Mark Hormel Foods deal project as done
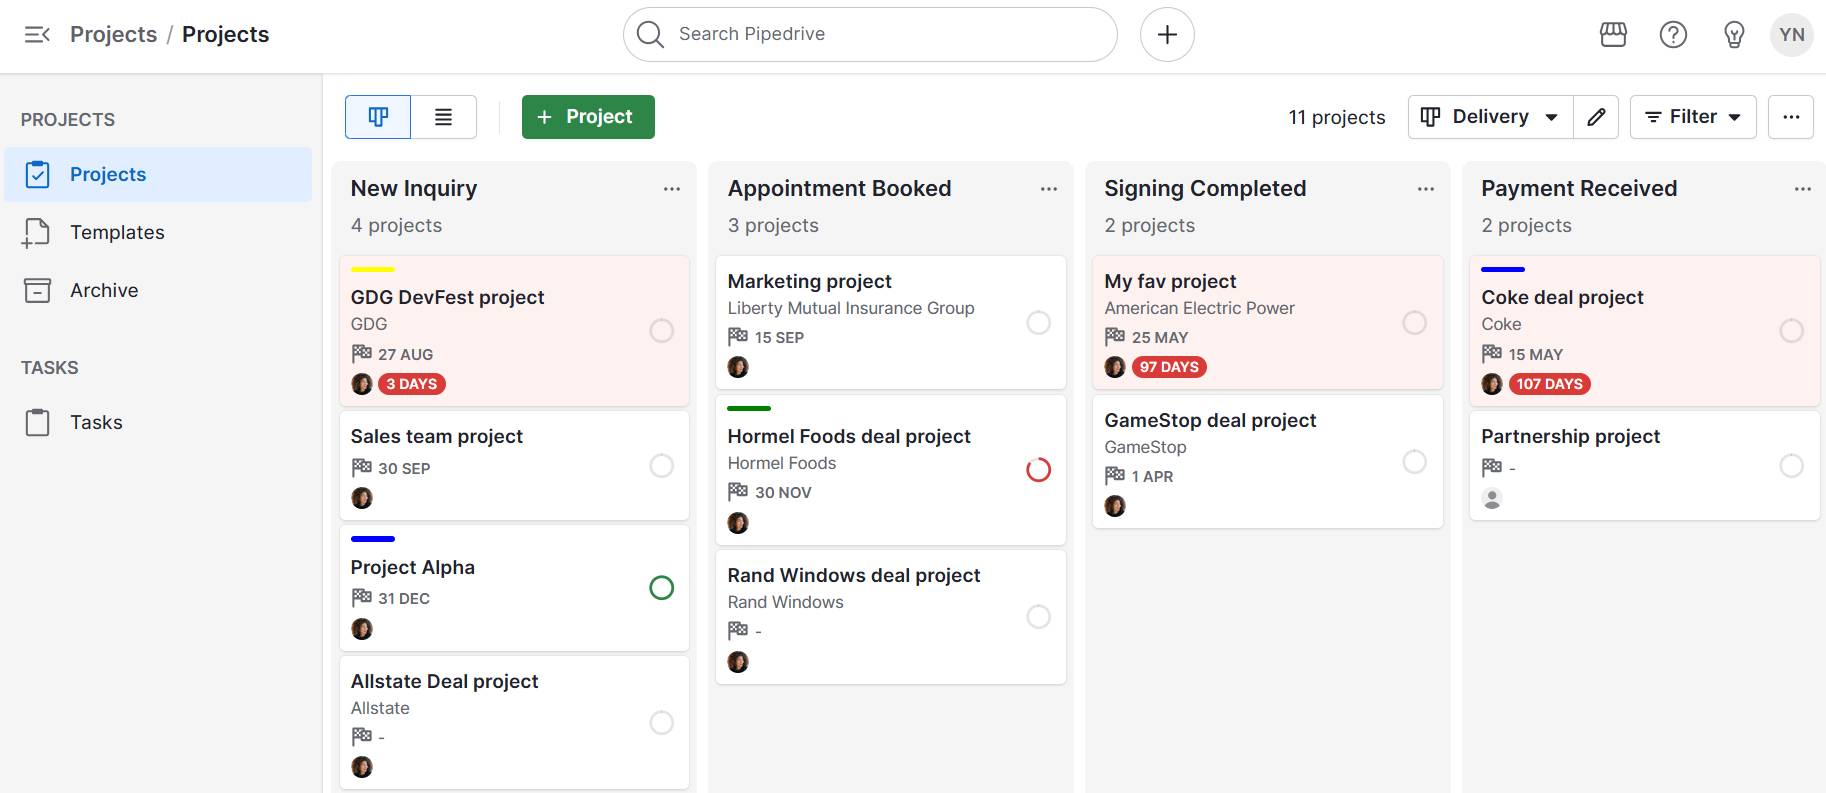Viewport: 1826px width, 793px height. (x=1038, y=470)
